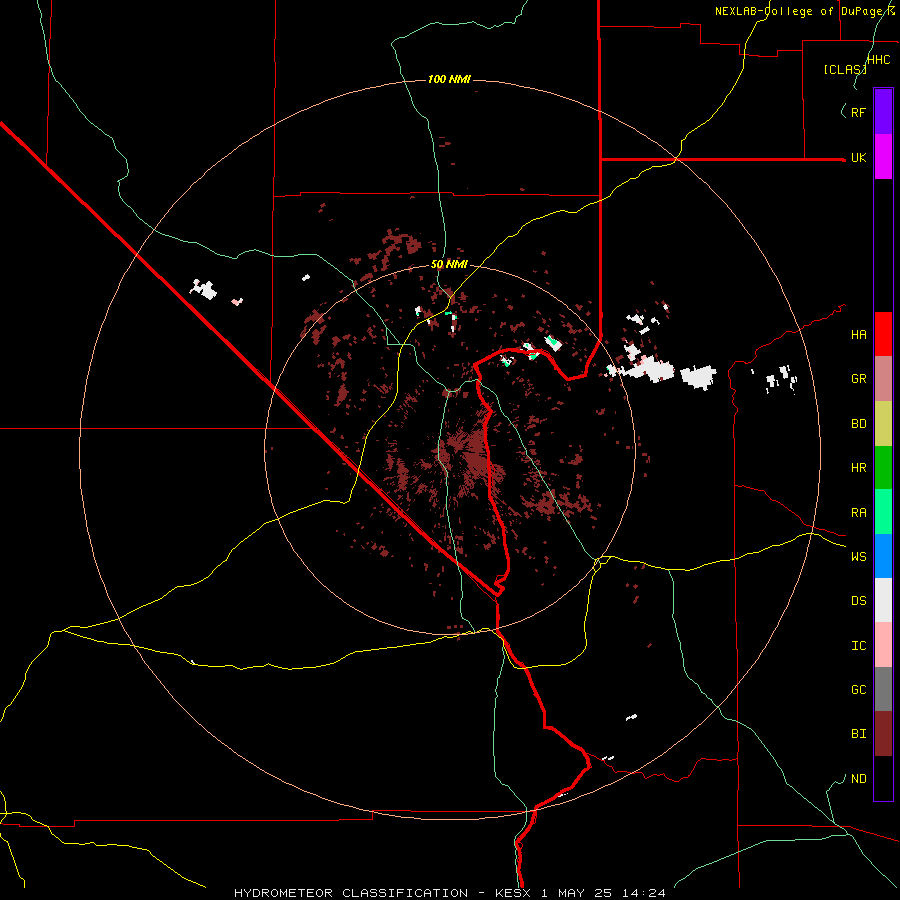Click the HR legend label
The width and height of the screenshot is (900, 900).
[858, 468]
